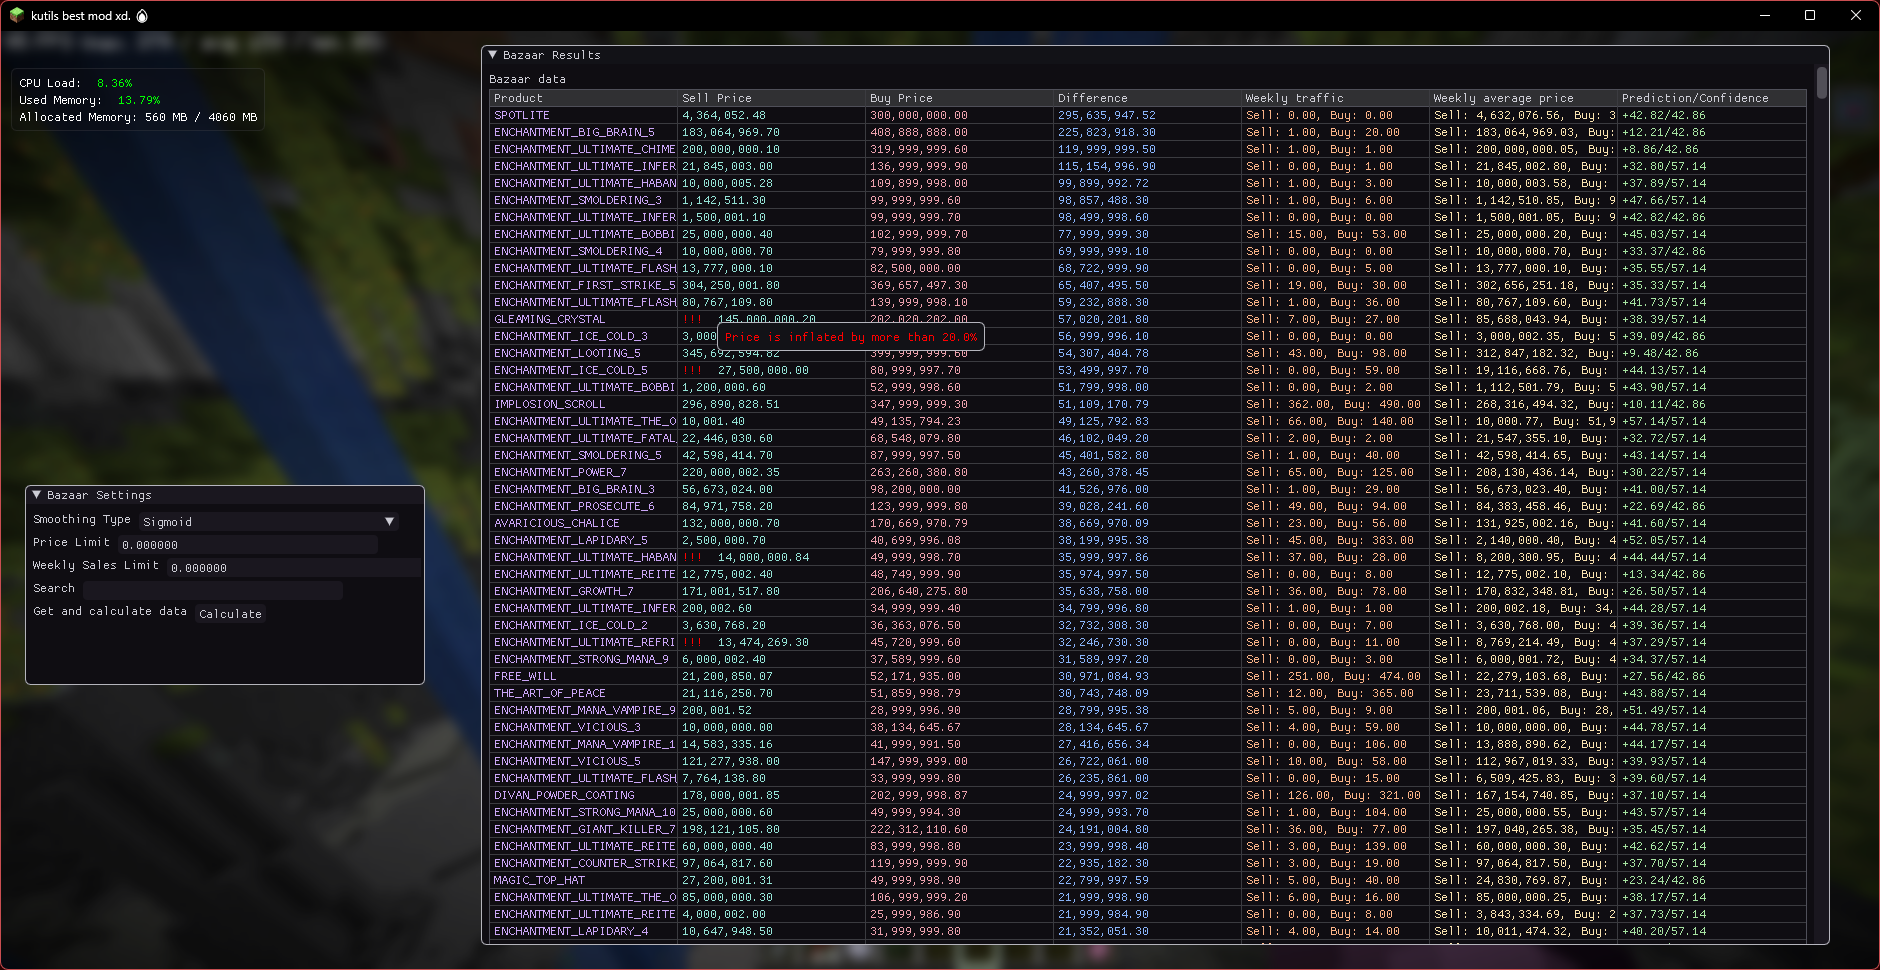The width and height of the screenshot is (1880, 970).
Task: Click the Calculate button
Action: 230,614
